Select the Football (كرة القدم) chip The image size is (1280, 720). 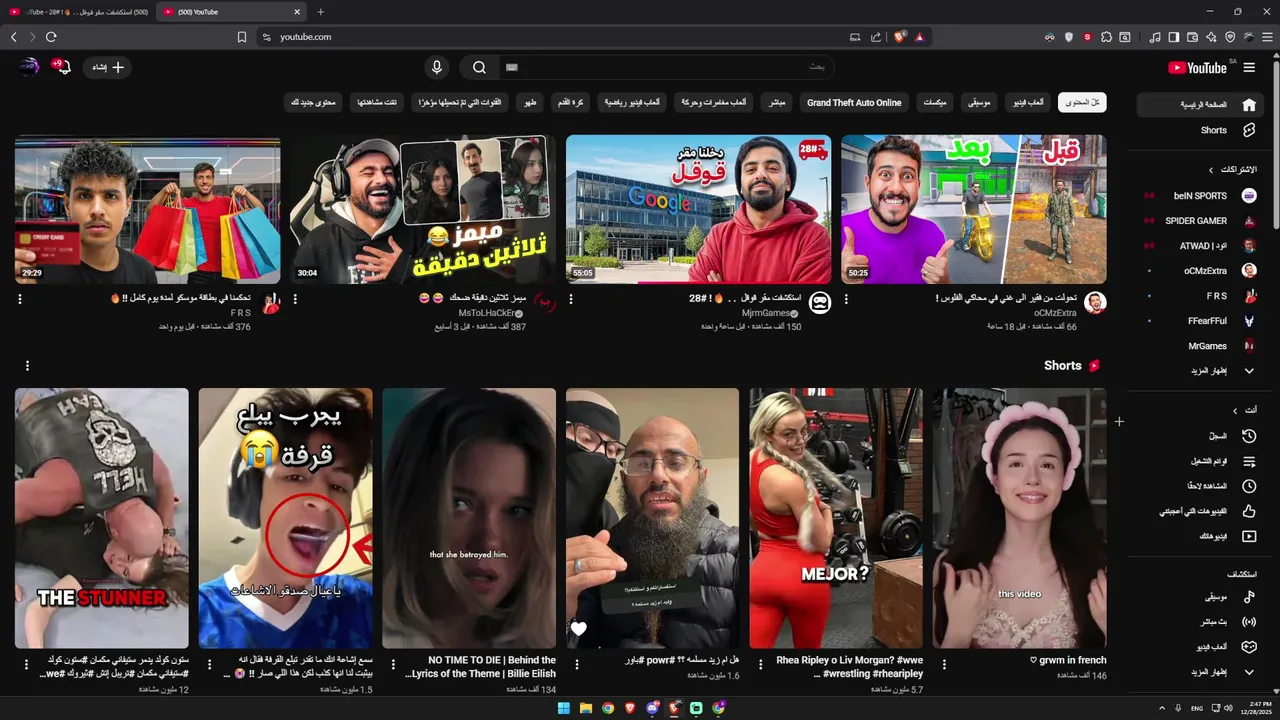[571, 102]
